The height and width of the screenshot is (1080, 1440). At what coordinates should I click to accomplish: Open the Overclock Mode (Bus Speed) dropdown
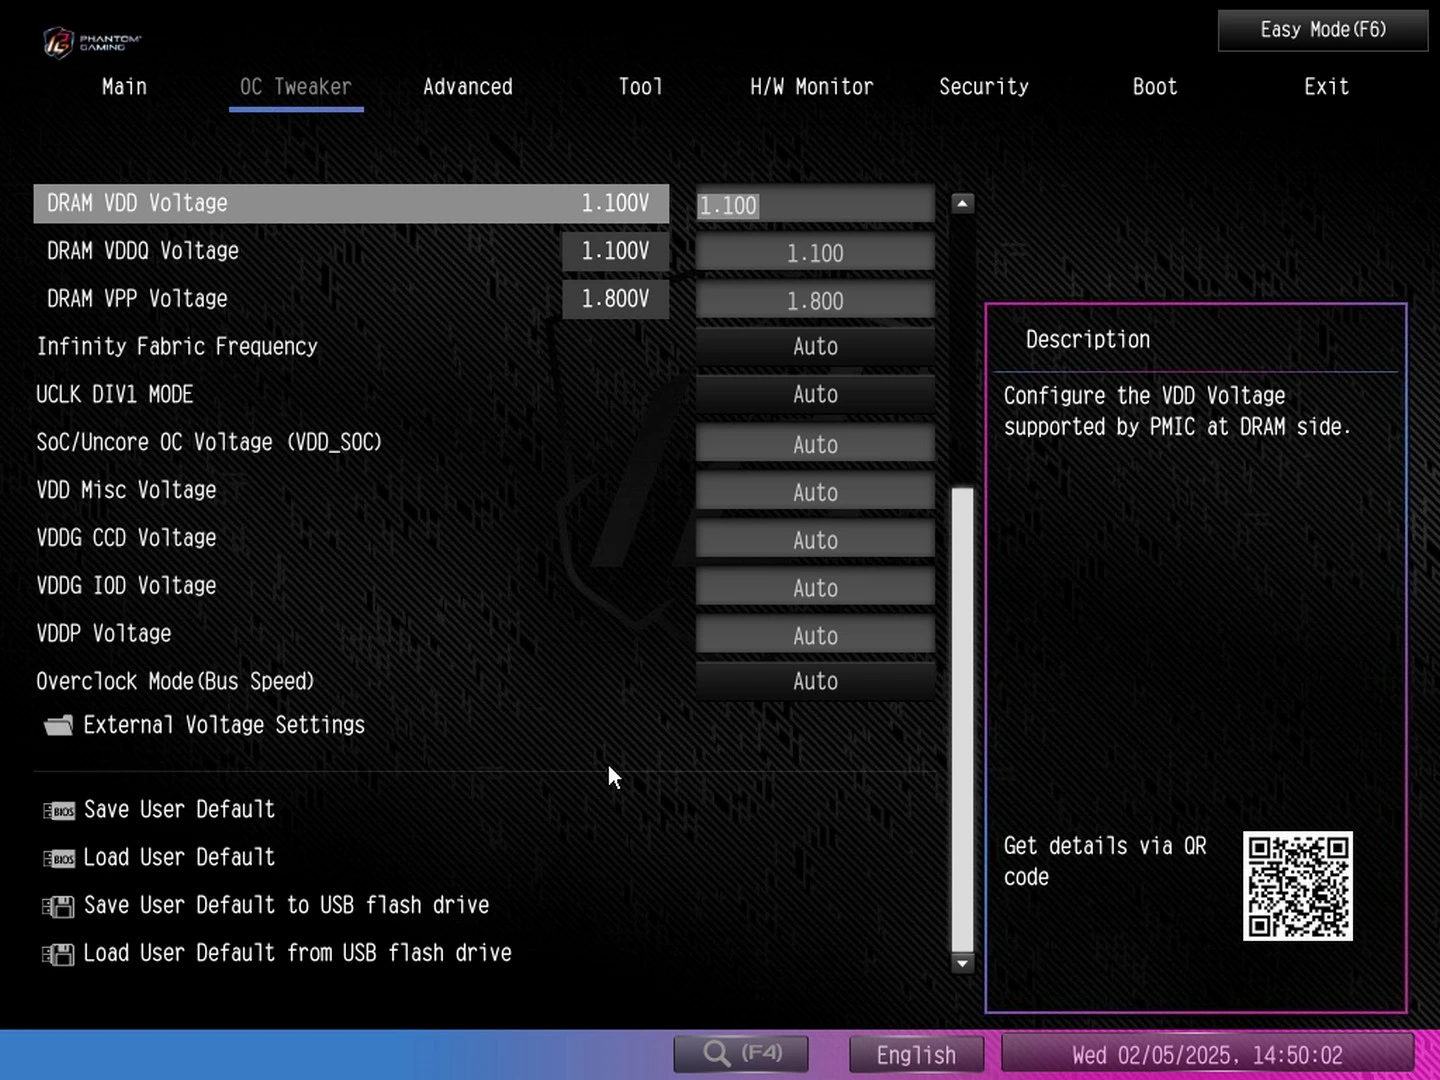tap(815, 682)
